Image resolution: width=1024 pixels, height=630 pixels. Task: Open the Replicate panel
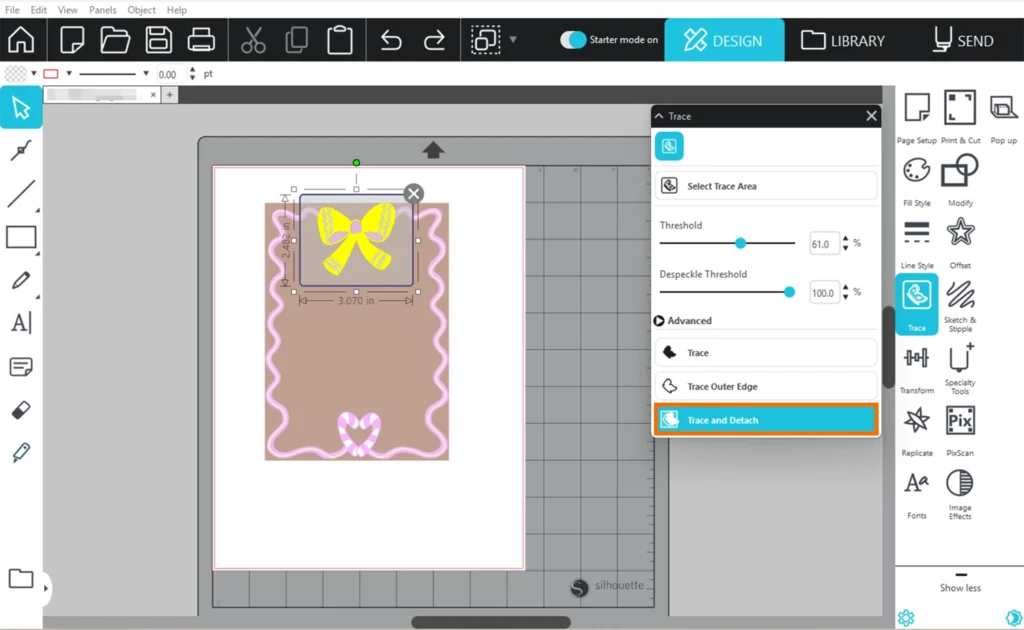[x=916, y=422]
